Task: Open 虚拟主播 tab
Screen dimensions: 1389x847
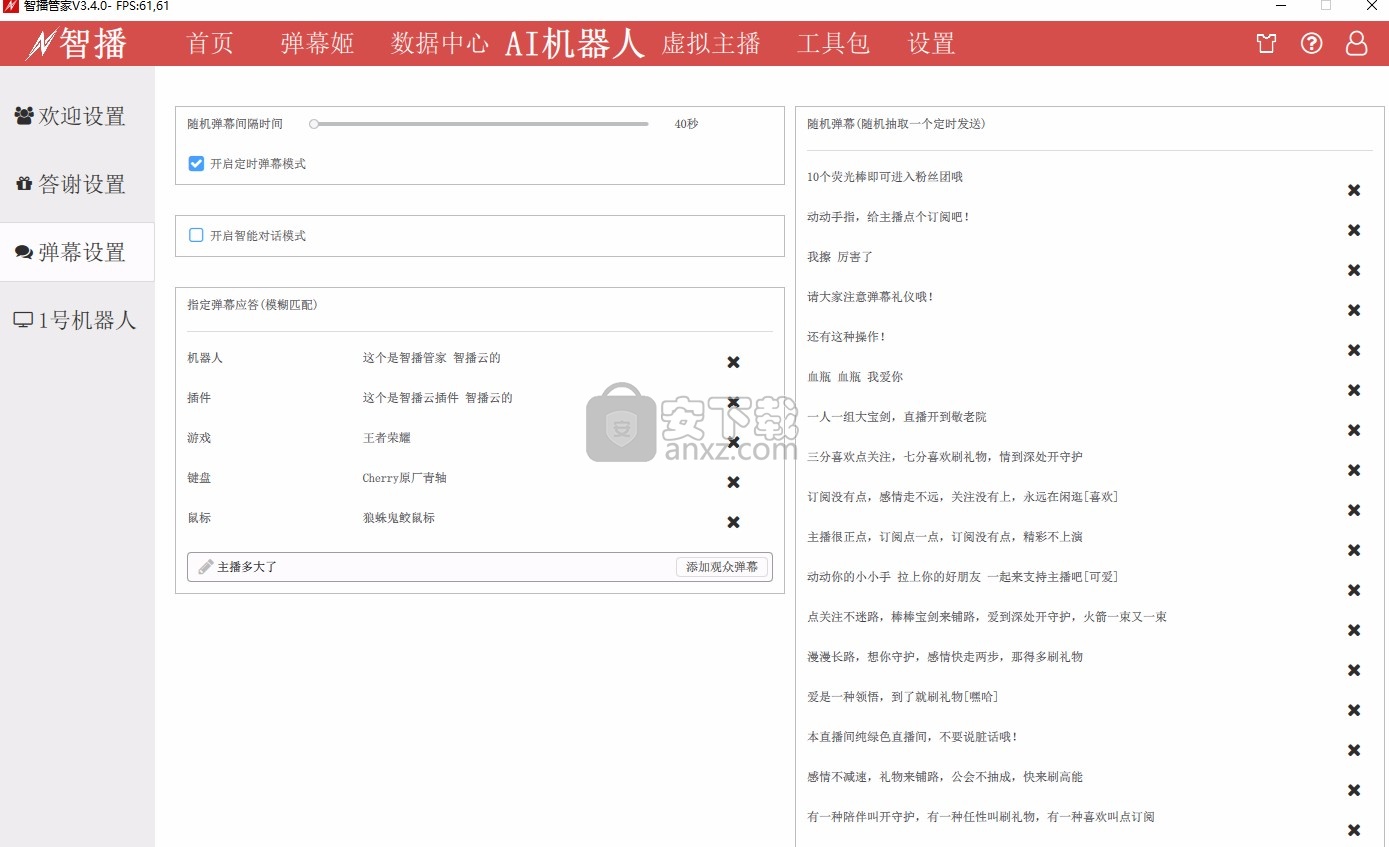Action: click(711, 44)
